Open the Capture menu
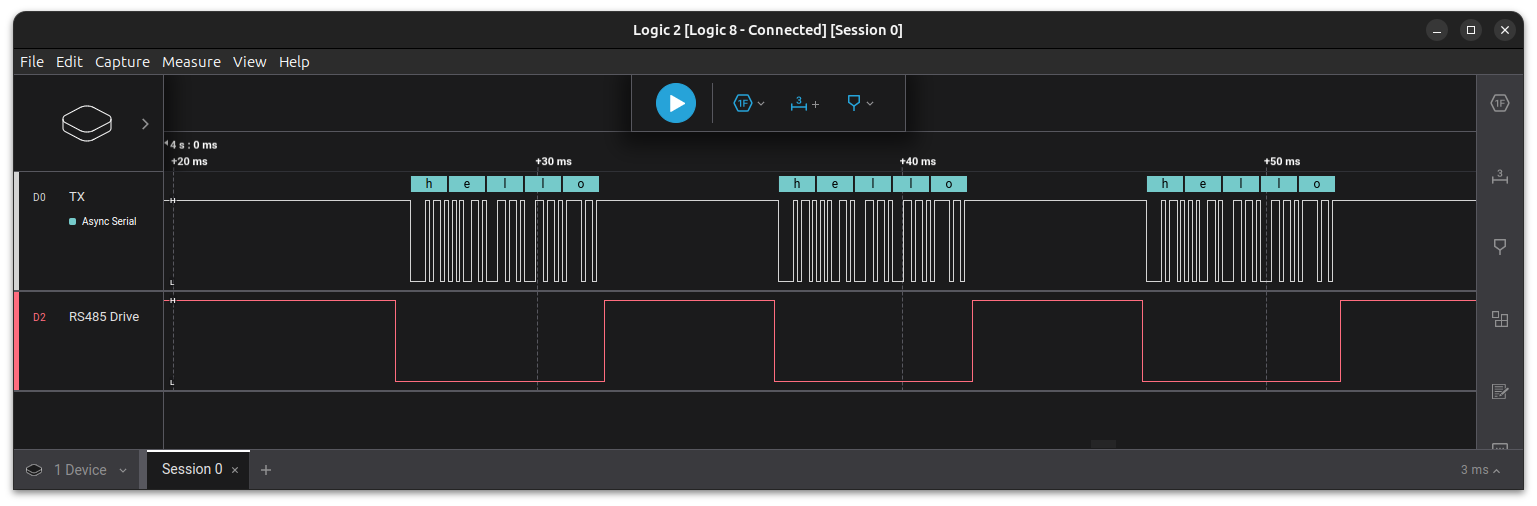 point(122,62)
